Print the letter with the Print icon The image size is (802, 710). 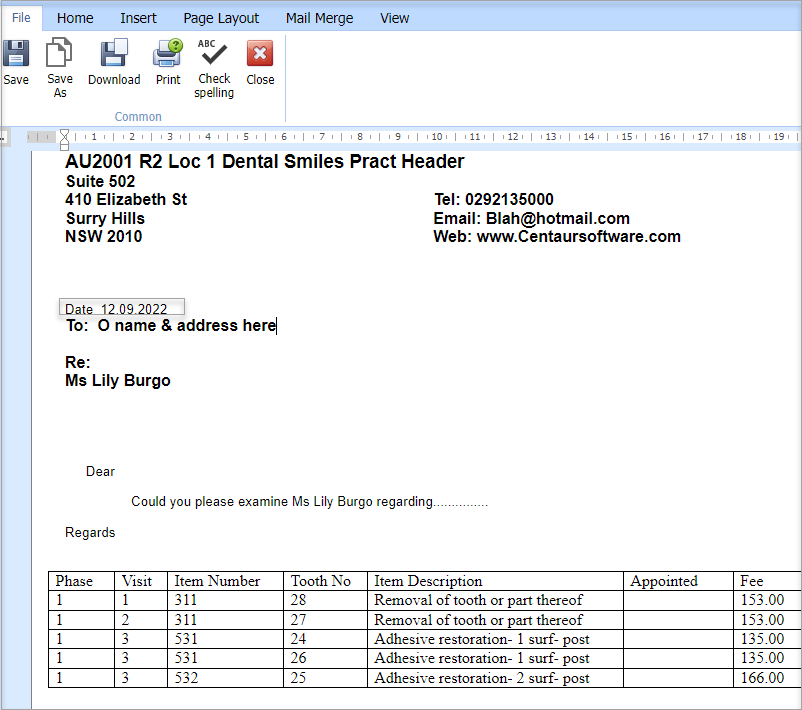click(x=168, y=53)
